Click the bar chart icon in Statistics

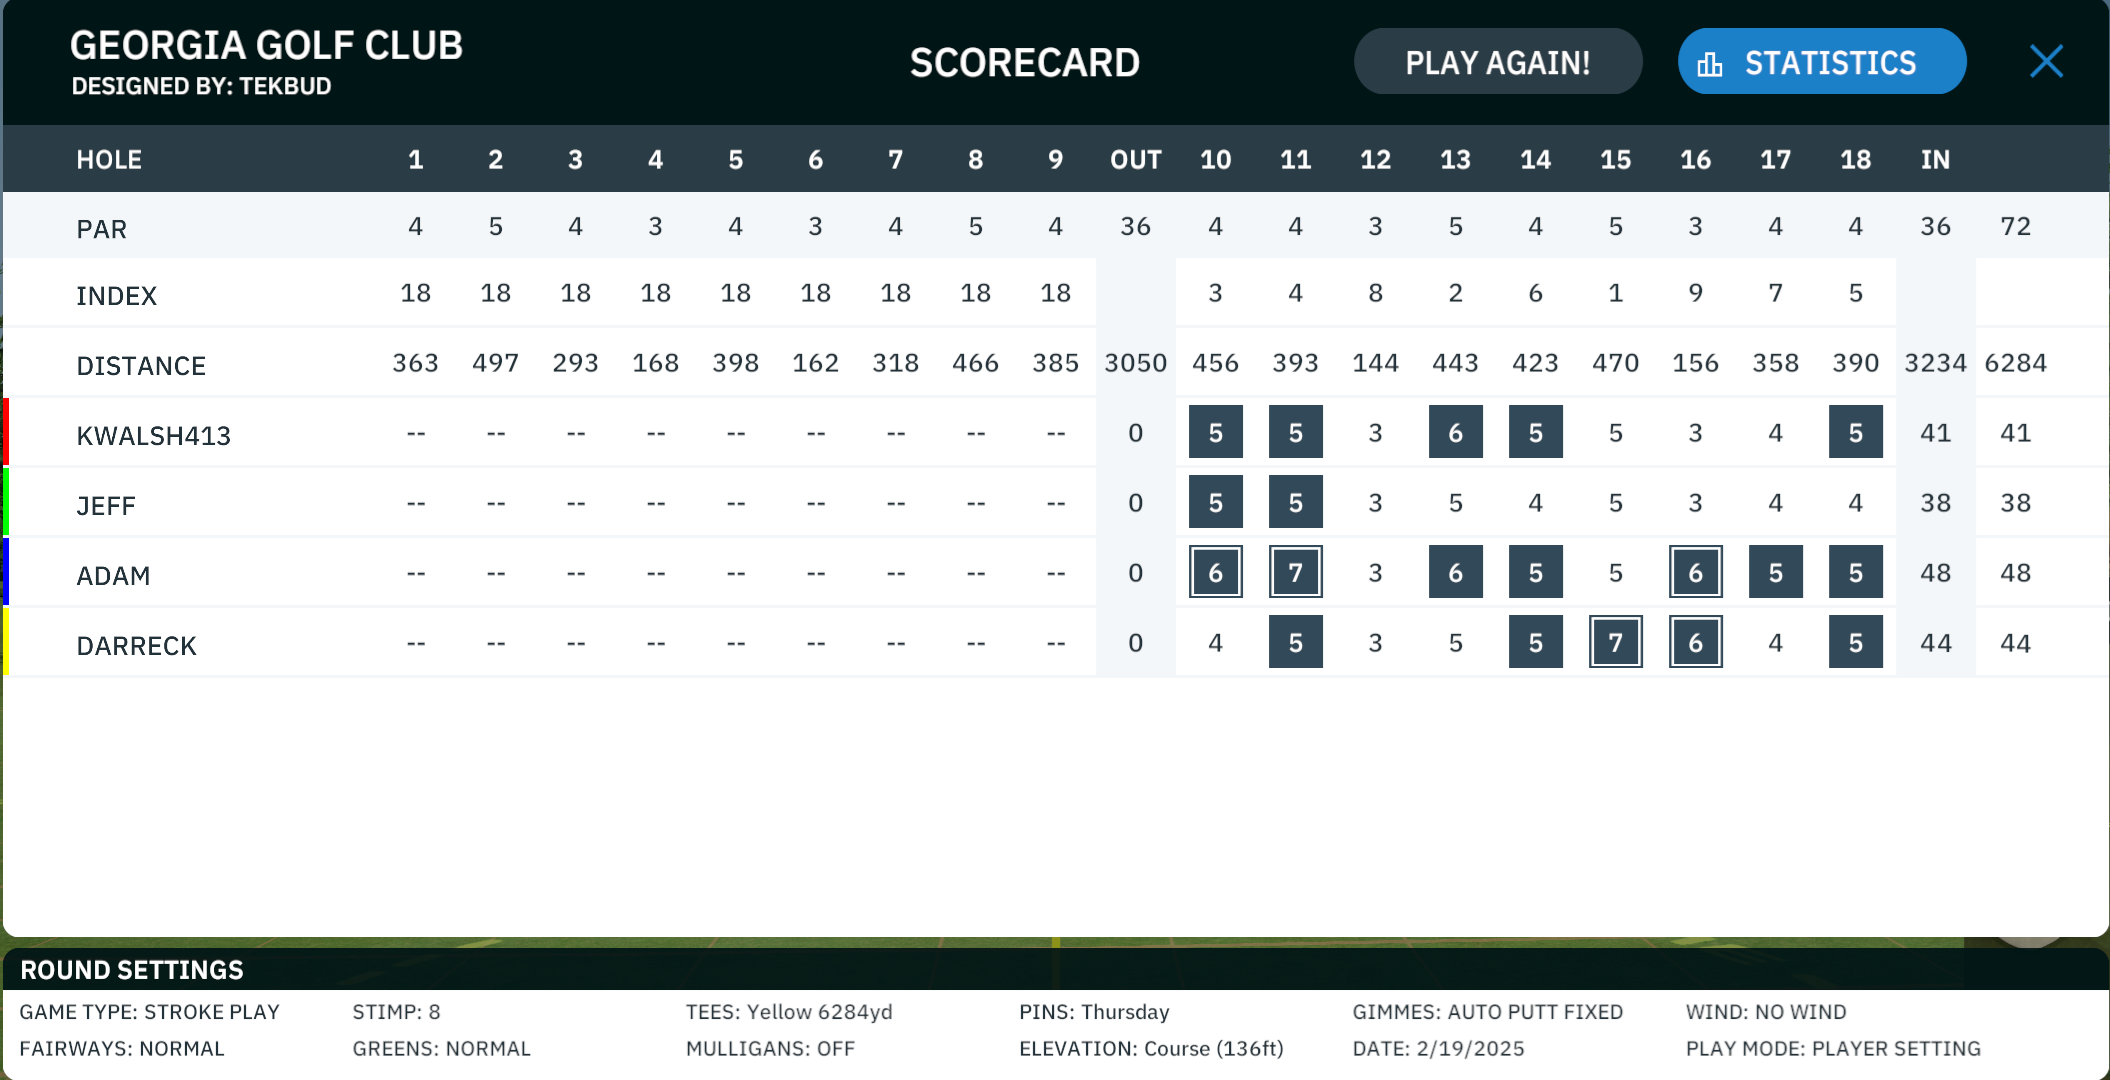(1710, 64)
